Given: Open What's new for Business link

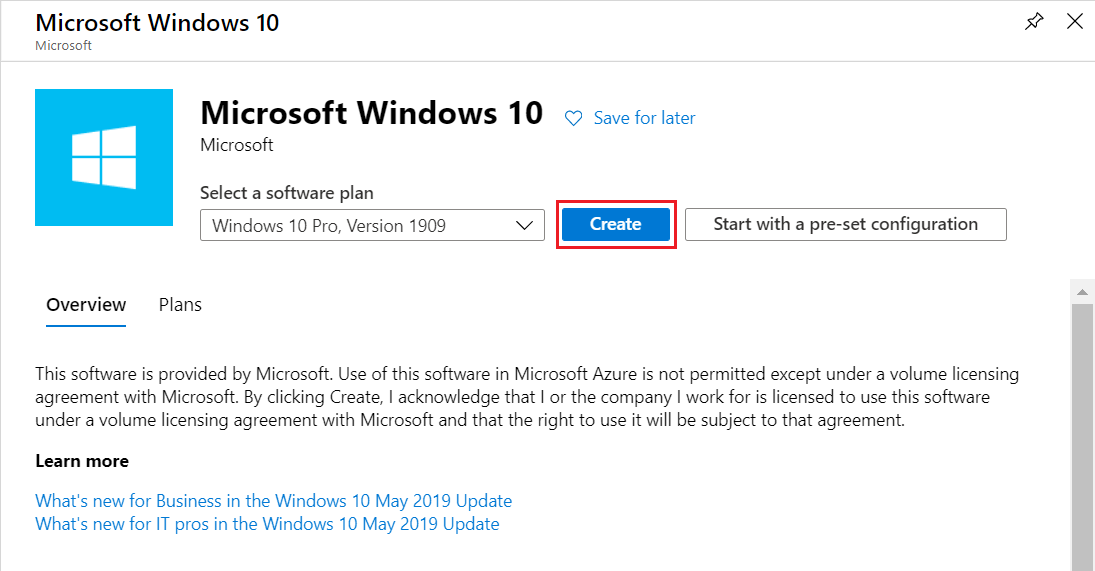Looking at the screenshot, I should tap(273, 501).
